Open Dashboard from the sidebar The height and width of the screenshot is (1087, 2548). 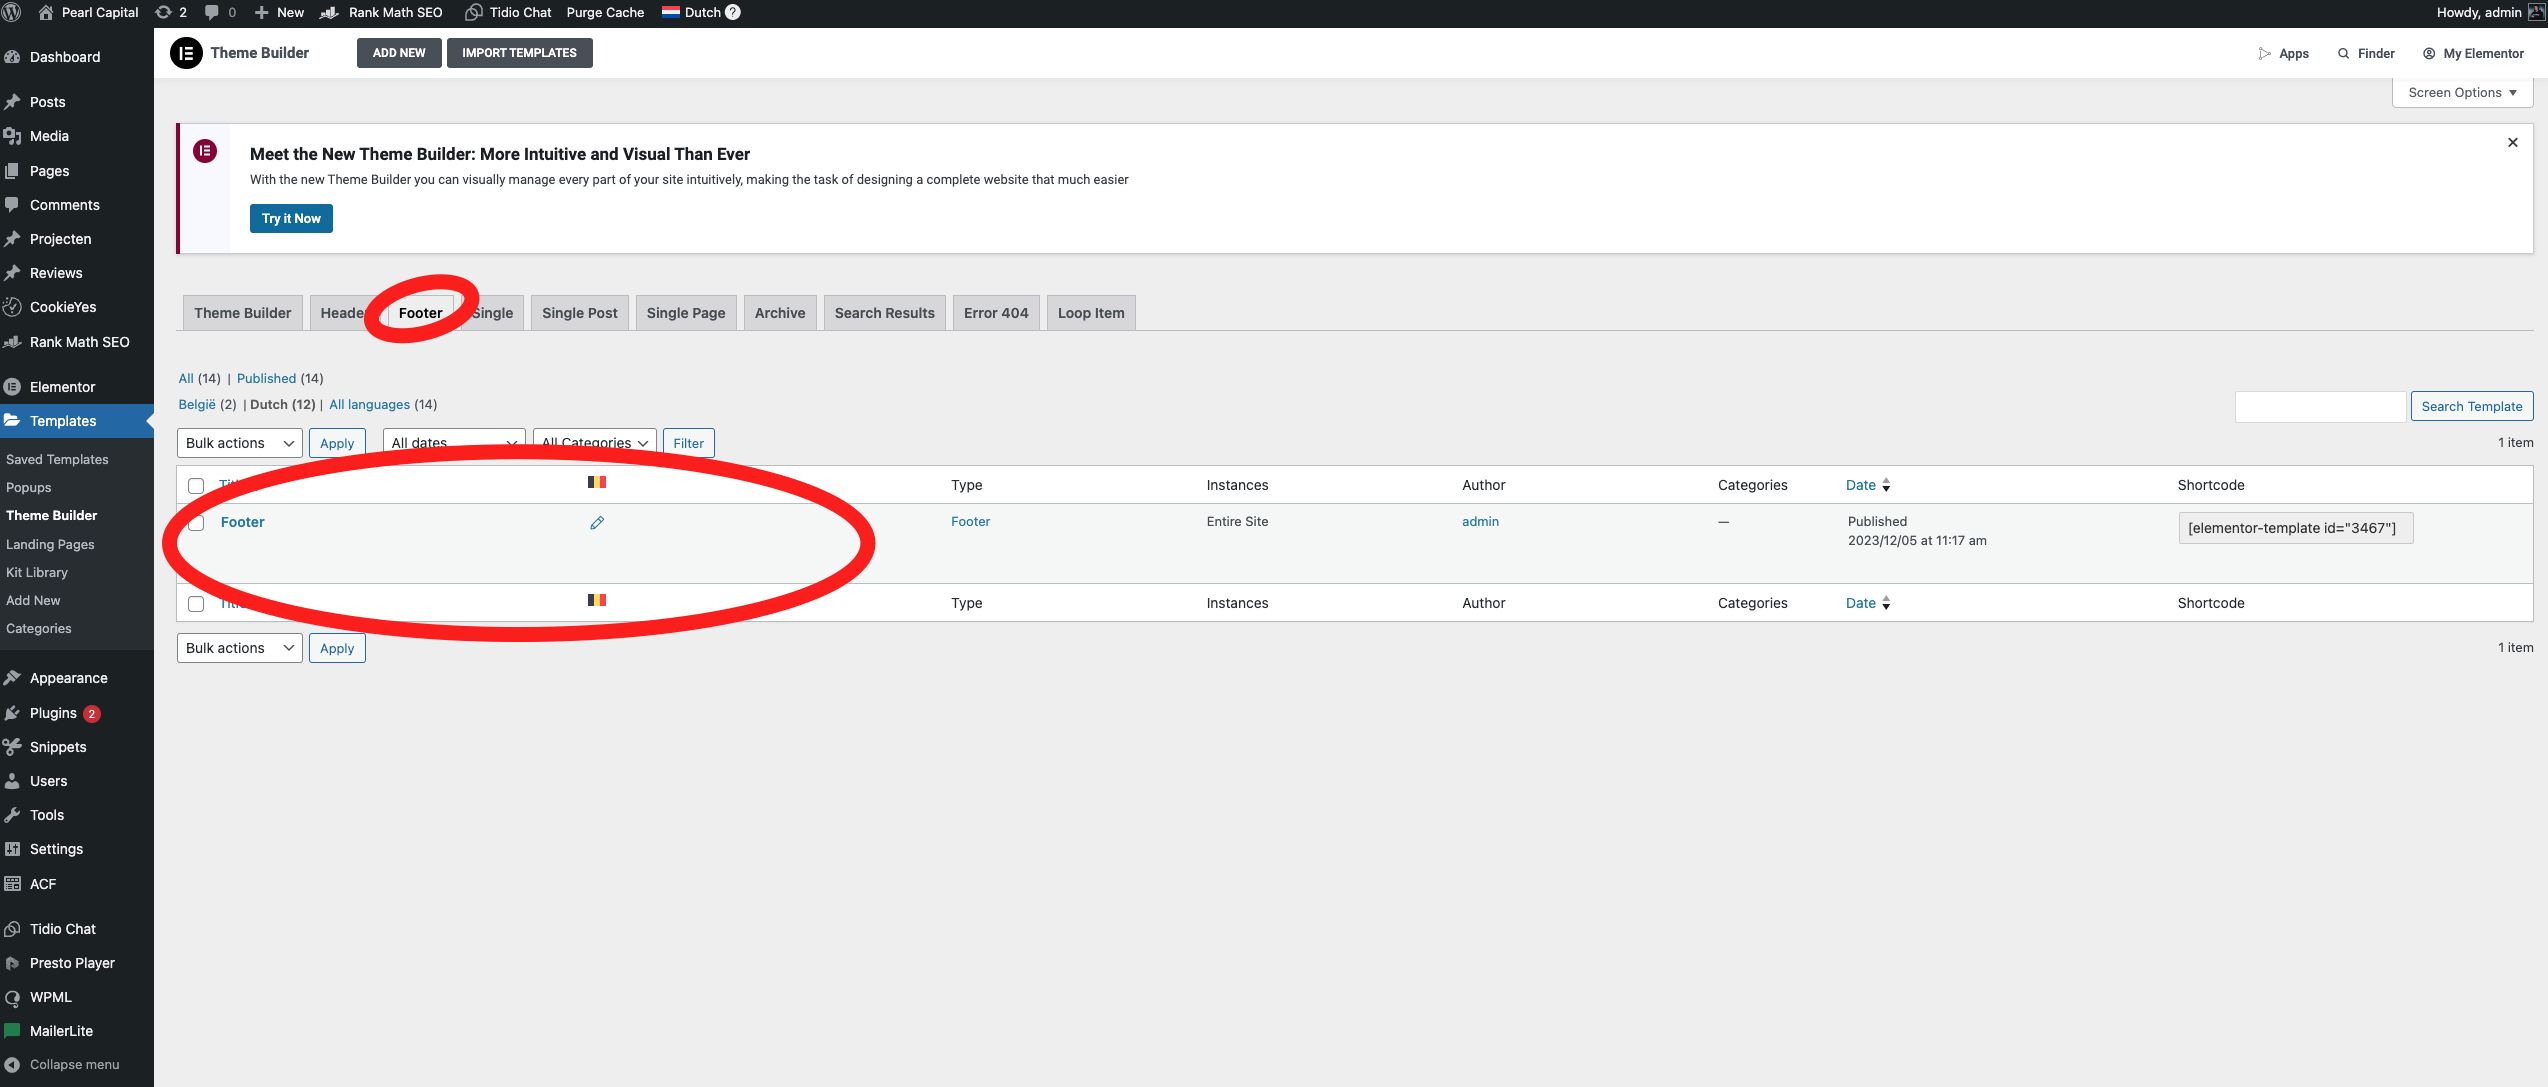tap(65, 57)
